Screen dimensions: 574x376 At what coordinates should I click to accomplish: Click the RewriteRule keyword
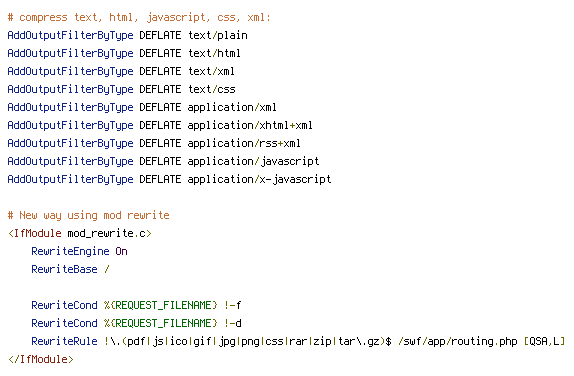[x=64, y=341]
